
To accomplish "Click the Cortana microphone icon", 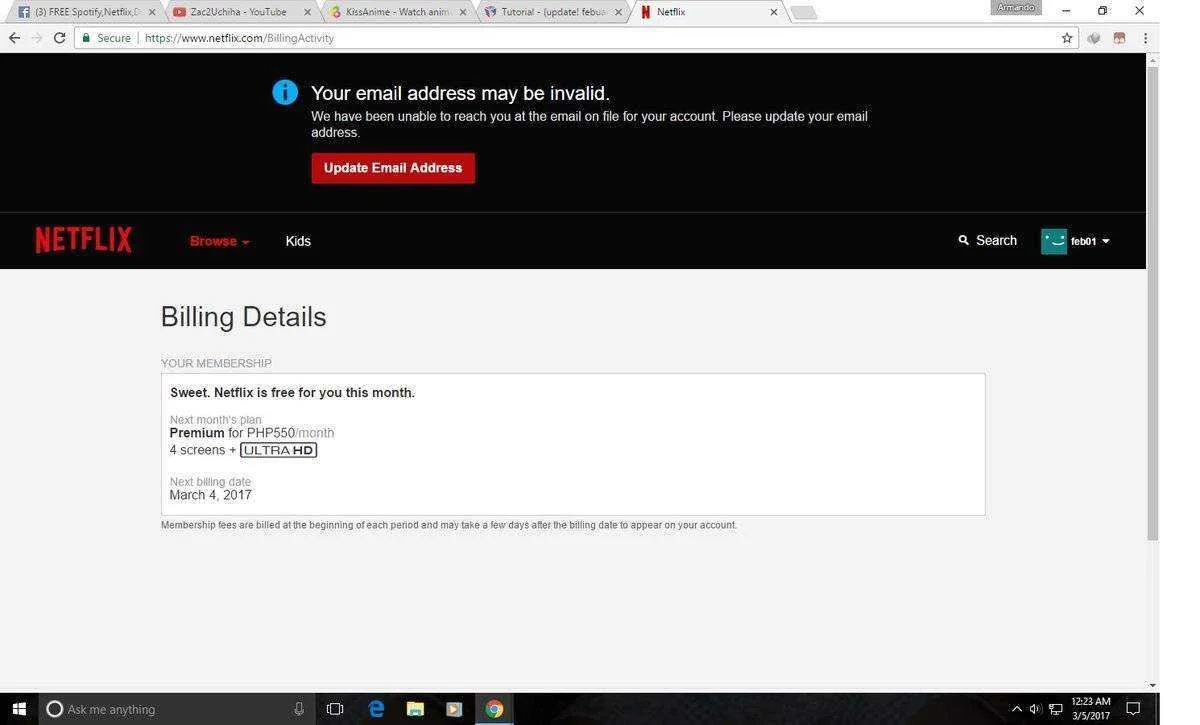I will point(298,709).
